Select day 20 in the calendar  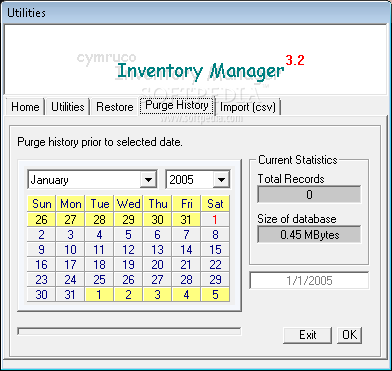[x=157, y=265]
